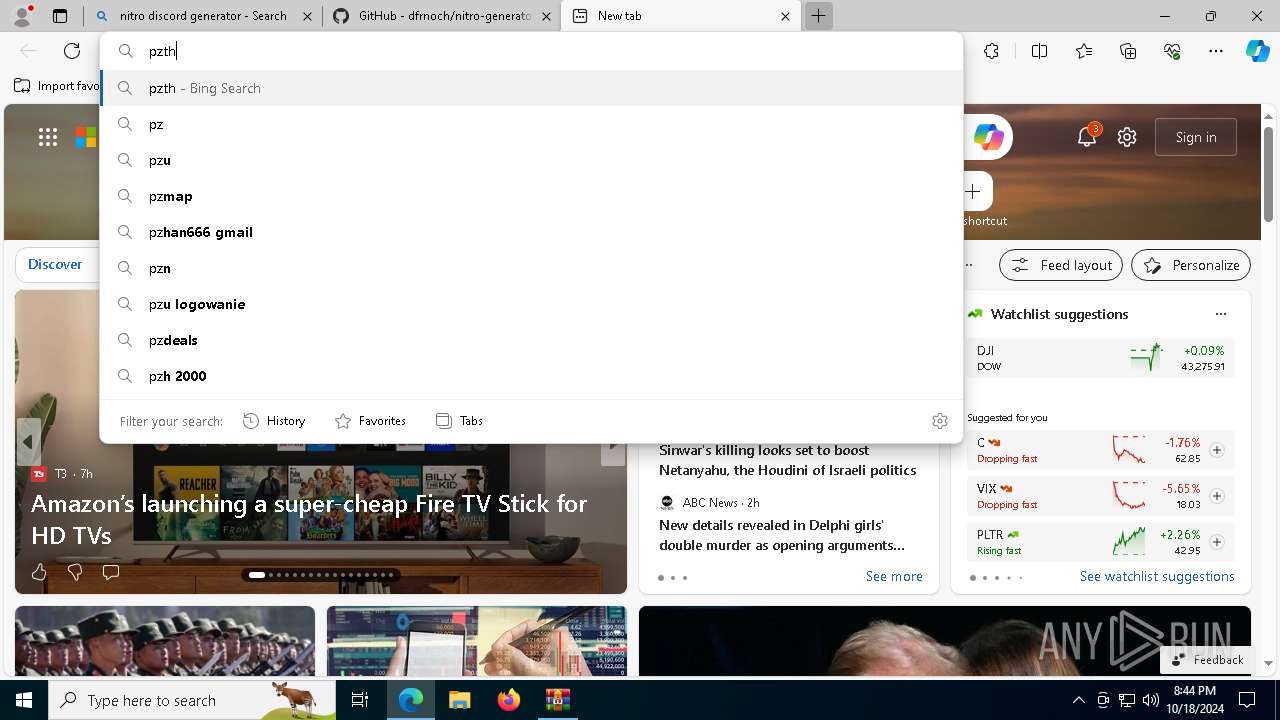
Task: Open Delphi girls' murder headline
Action: (782, 535)
